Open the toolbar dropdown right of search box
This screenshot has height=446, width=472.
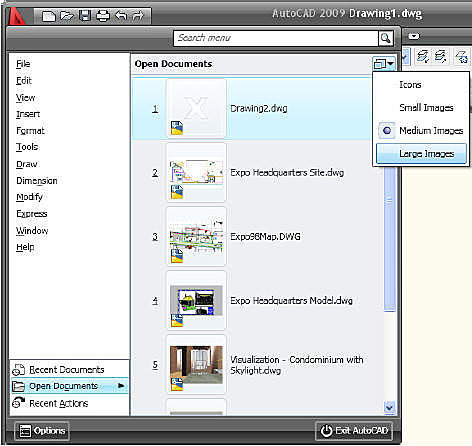(x=414, y=36)
